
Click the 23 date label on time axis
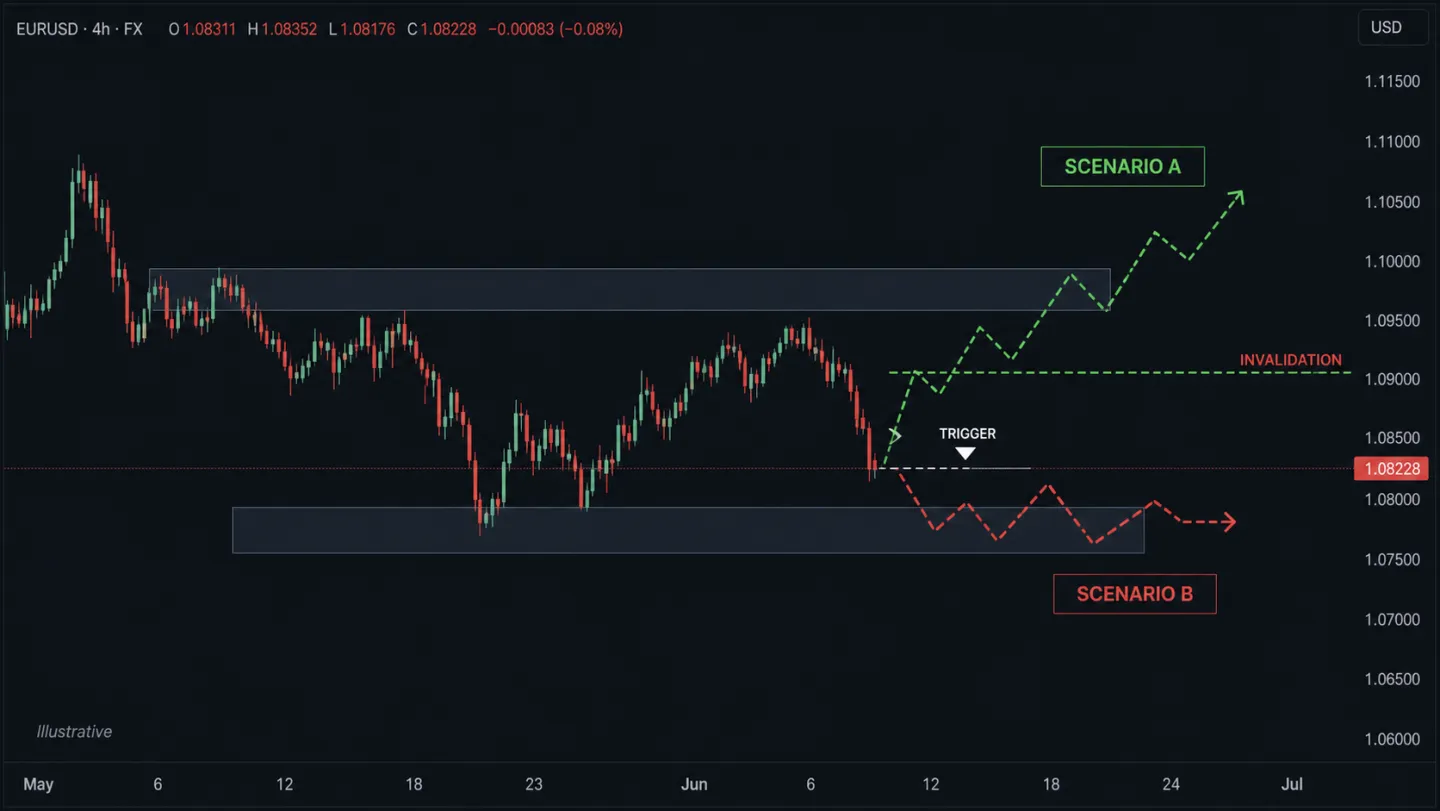point(534,784)
